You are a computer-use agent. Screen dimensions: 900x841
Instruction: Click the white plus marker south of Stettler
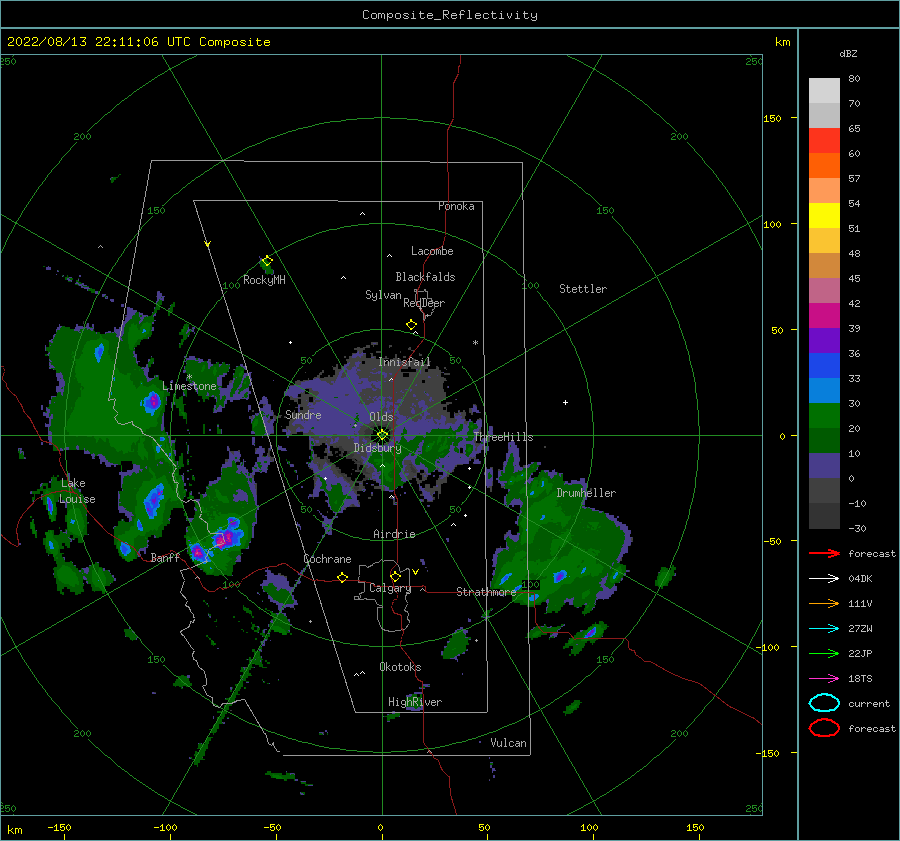click(x=565, y=402)
